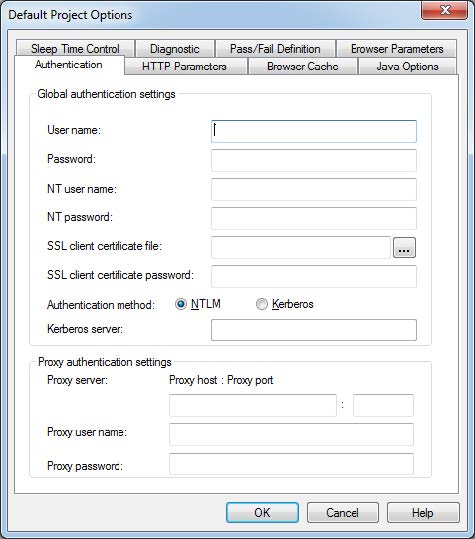475x539 pixels.
Task: Open the Browser Cache tab
Action: 302,66
